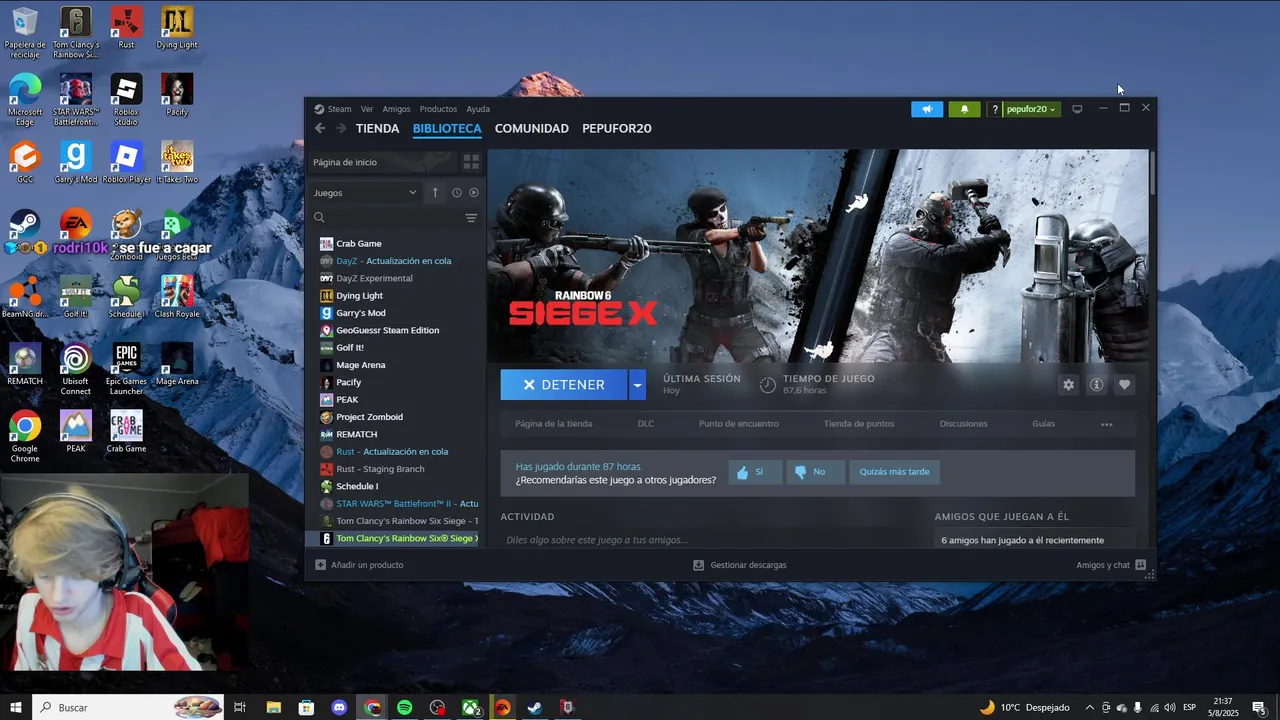Show ready-to-play games icon
1280x720 pixels.
[474, 193]
